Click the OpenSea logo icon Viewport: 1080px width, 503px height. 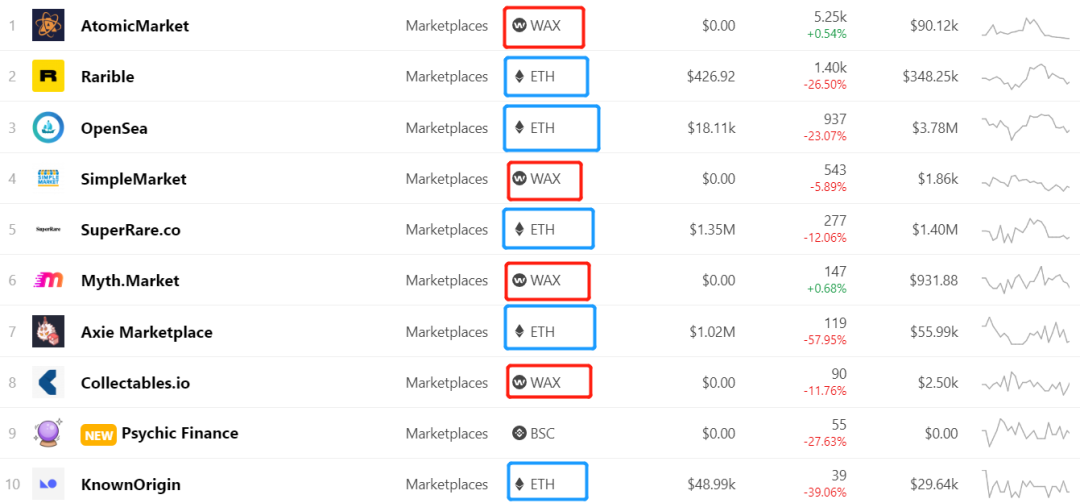click(x=48, y=127)
